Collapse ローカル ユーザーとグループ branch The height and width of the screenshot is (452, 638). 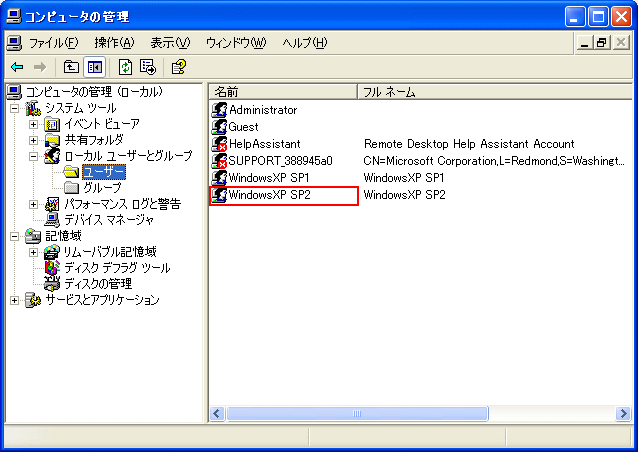click(33, 156)
